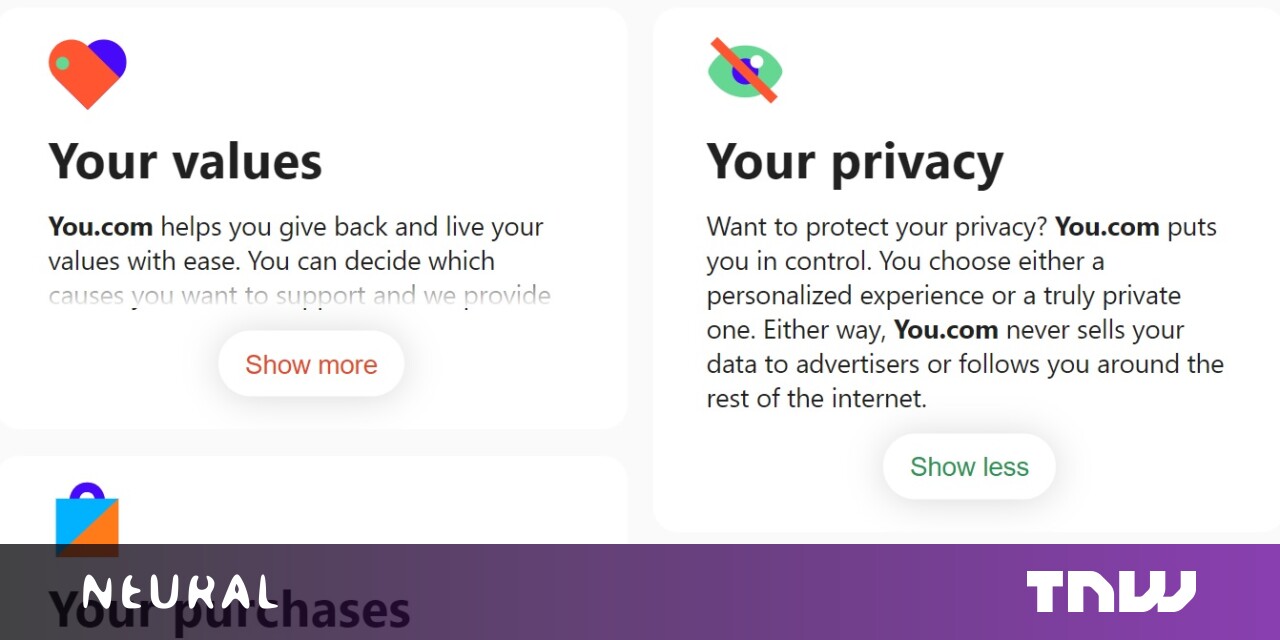
Task: Click the purple gradient banner bar
Action: [640, 592]
